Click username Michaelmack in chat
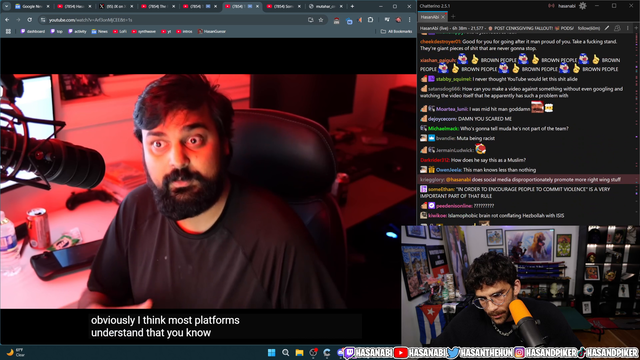Screen dimensions: 640x360 (x=443, y=129)
